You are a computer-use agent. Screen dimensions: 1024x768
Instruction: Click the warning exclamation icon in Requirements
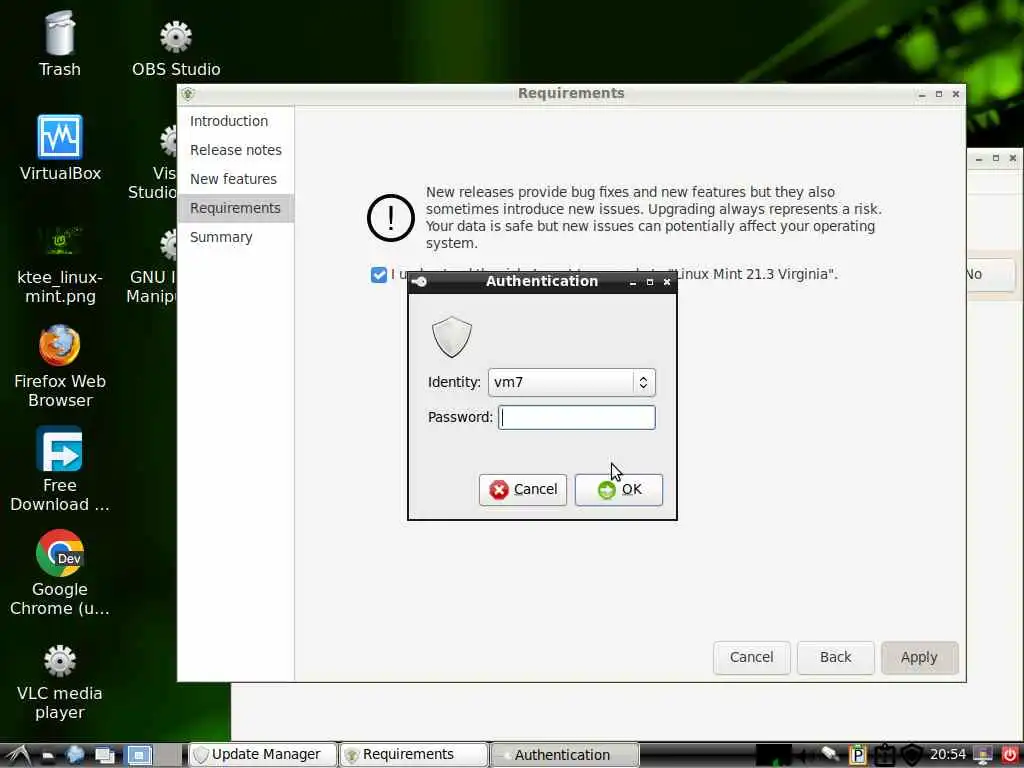(391, 217)
